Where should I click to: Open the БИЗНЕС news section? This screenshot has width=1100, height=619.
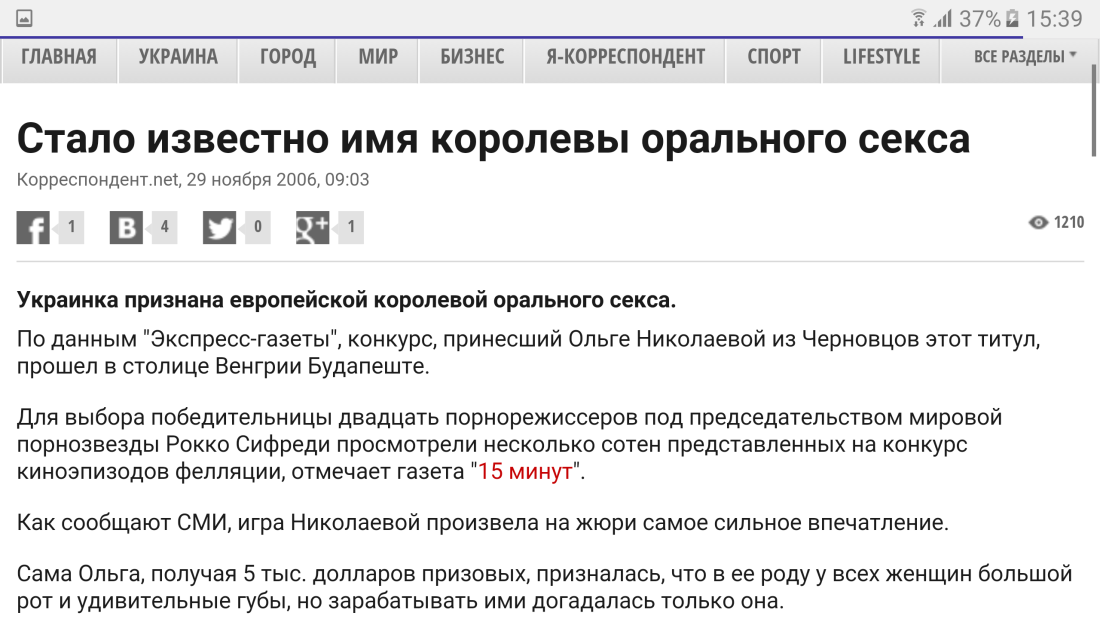click(471, 58)
